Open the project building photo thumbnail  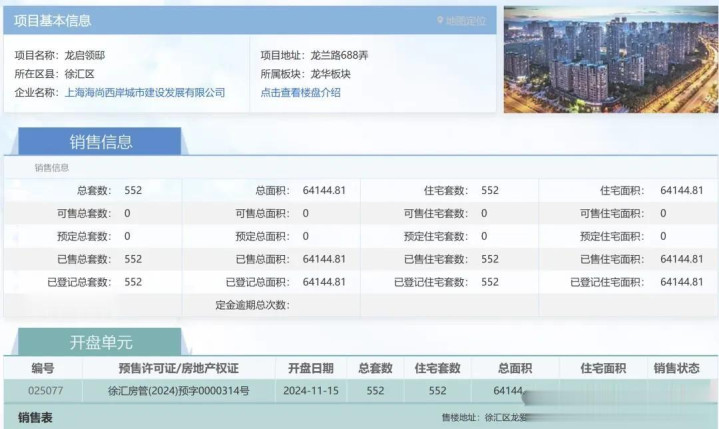[x=610, y=60]
